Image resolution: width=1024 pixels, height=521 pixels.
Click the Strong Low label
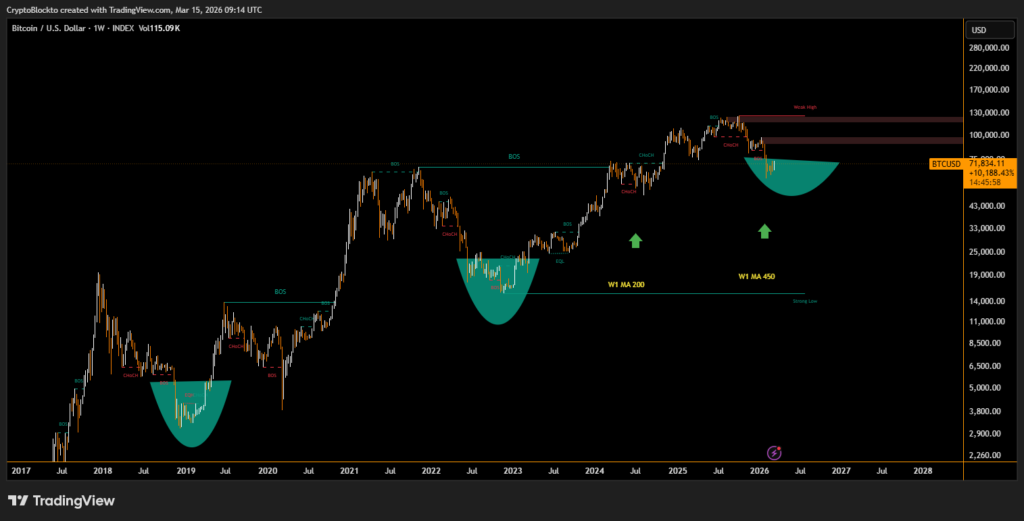point(805,300)
